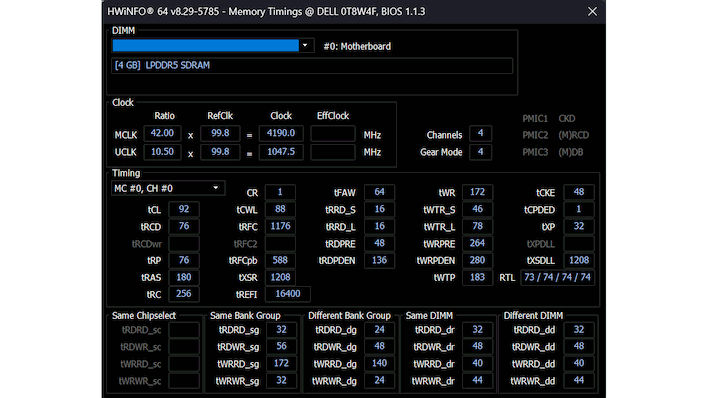Screen dimensions: 708x398
Task: Select the tWRPRE value 264
Action: click(477, 243)
